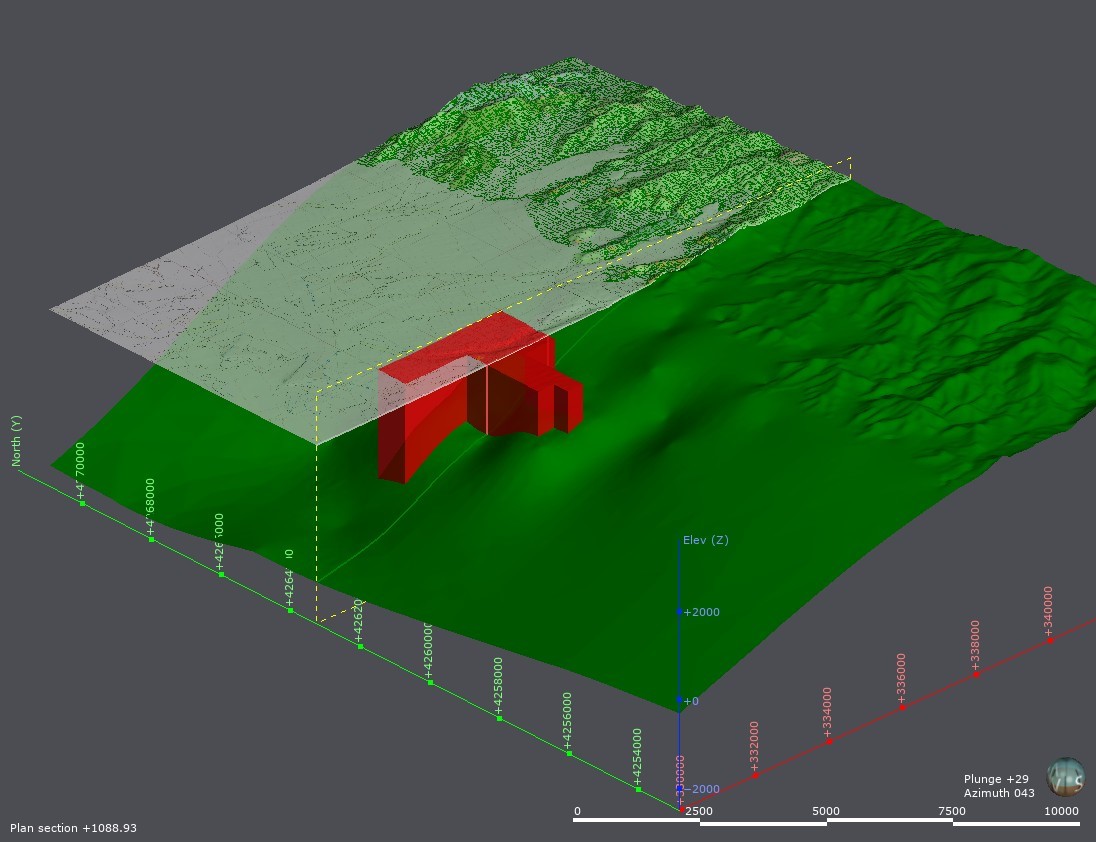The image size is (1096, 842).
Task: Click the 3D orientation compass sphere
Action: coord(1065,779)
